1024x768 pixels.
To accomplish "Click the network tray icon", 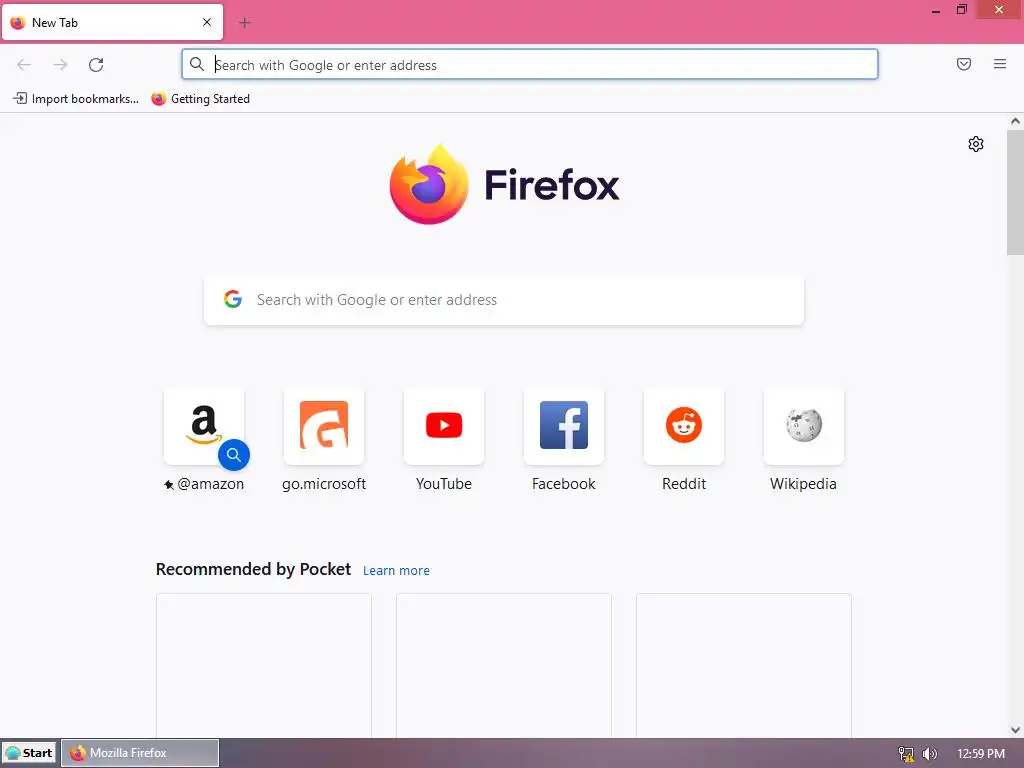I will [x=906, y=754].
